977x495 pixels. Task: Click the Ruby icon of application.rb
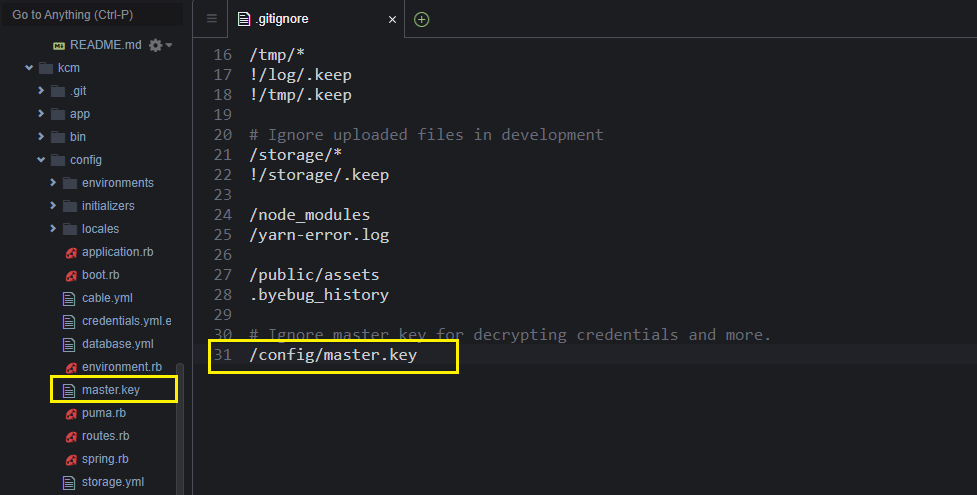[71, 252]
